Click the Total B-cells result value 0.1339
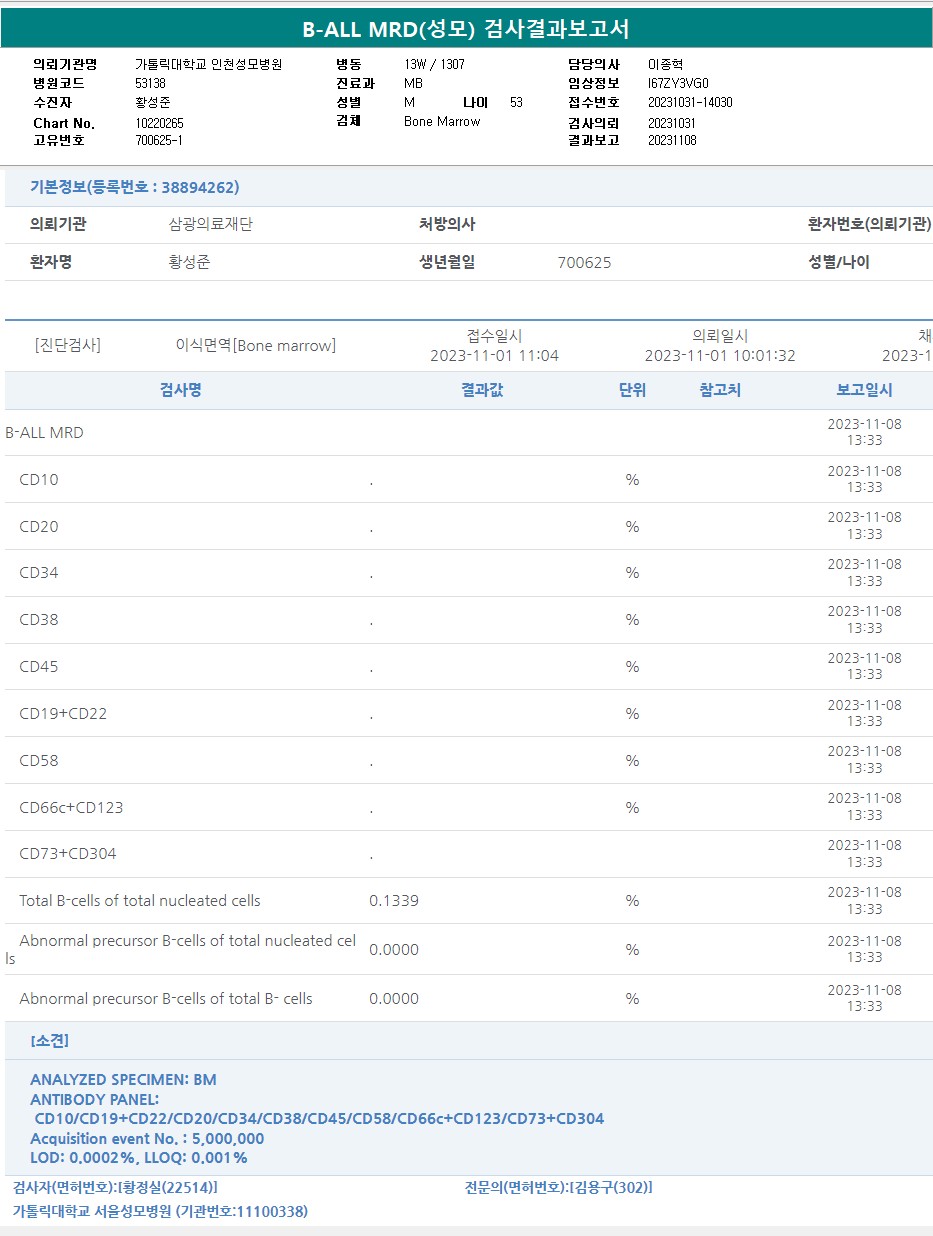The width and height of the screenshot is (933, 1236). click(394, 901)
